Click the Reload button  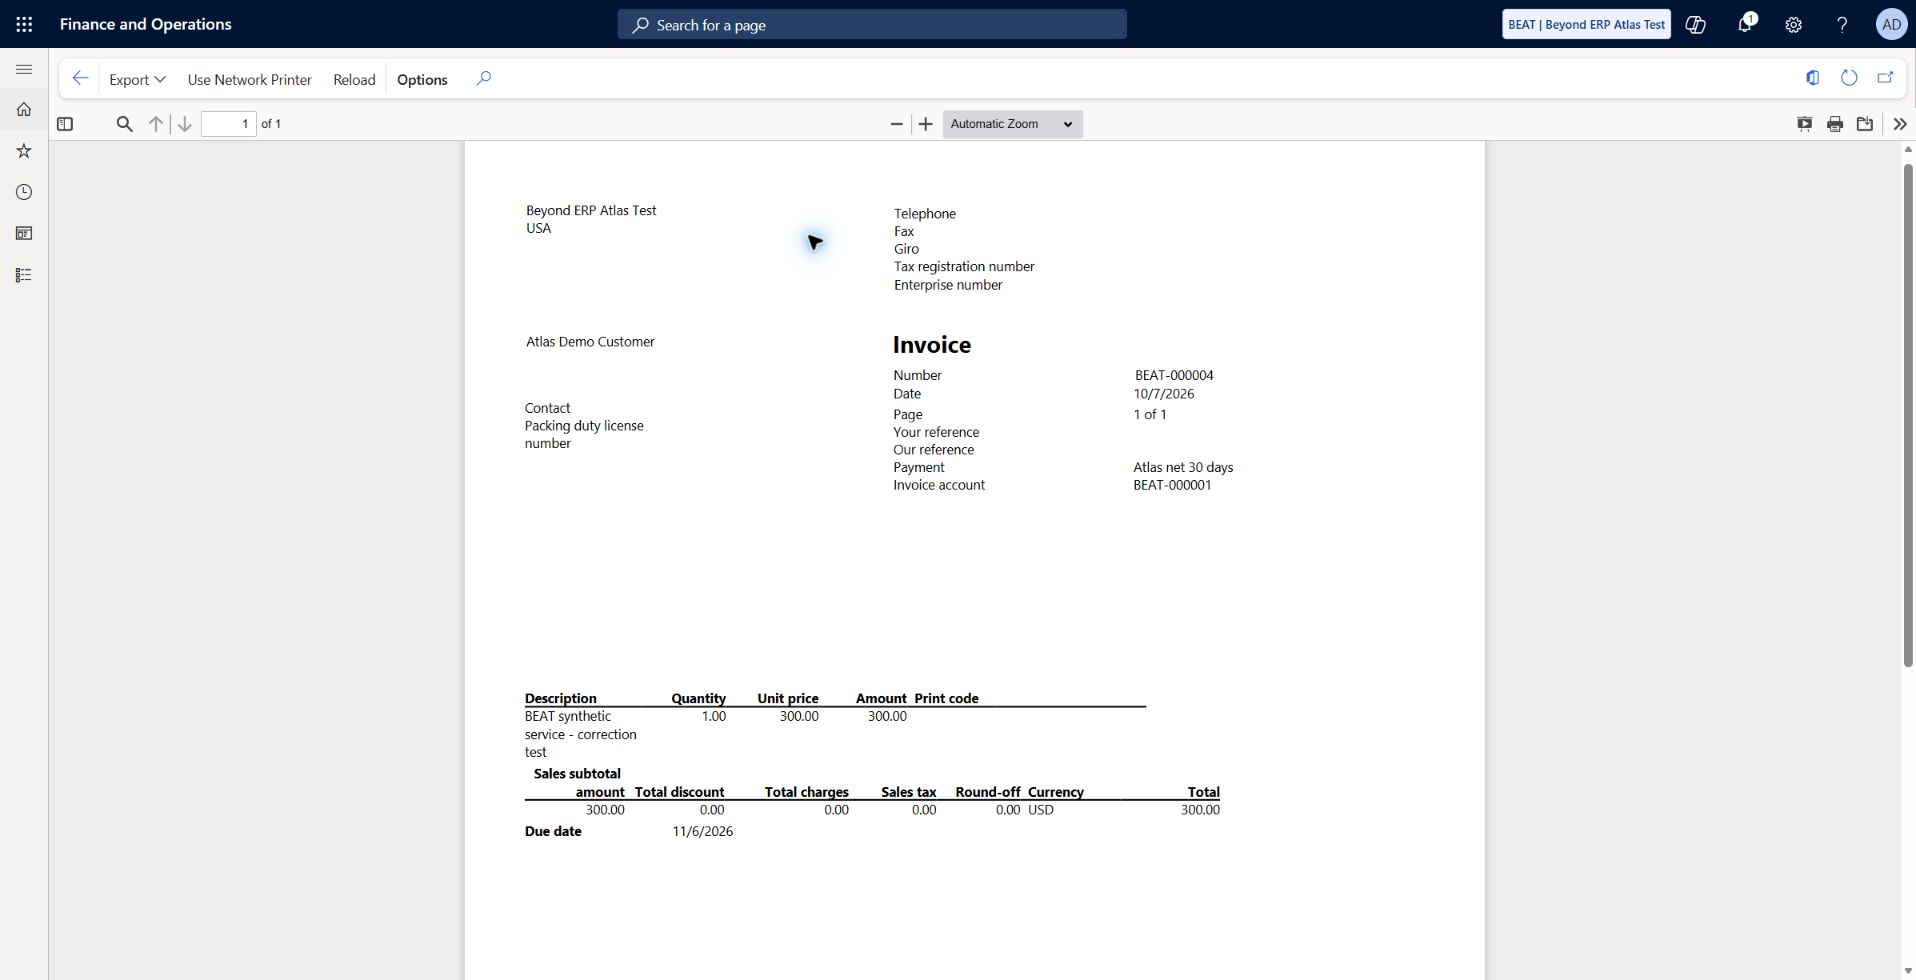coord(354,80)
